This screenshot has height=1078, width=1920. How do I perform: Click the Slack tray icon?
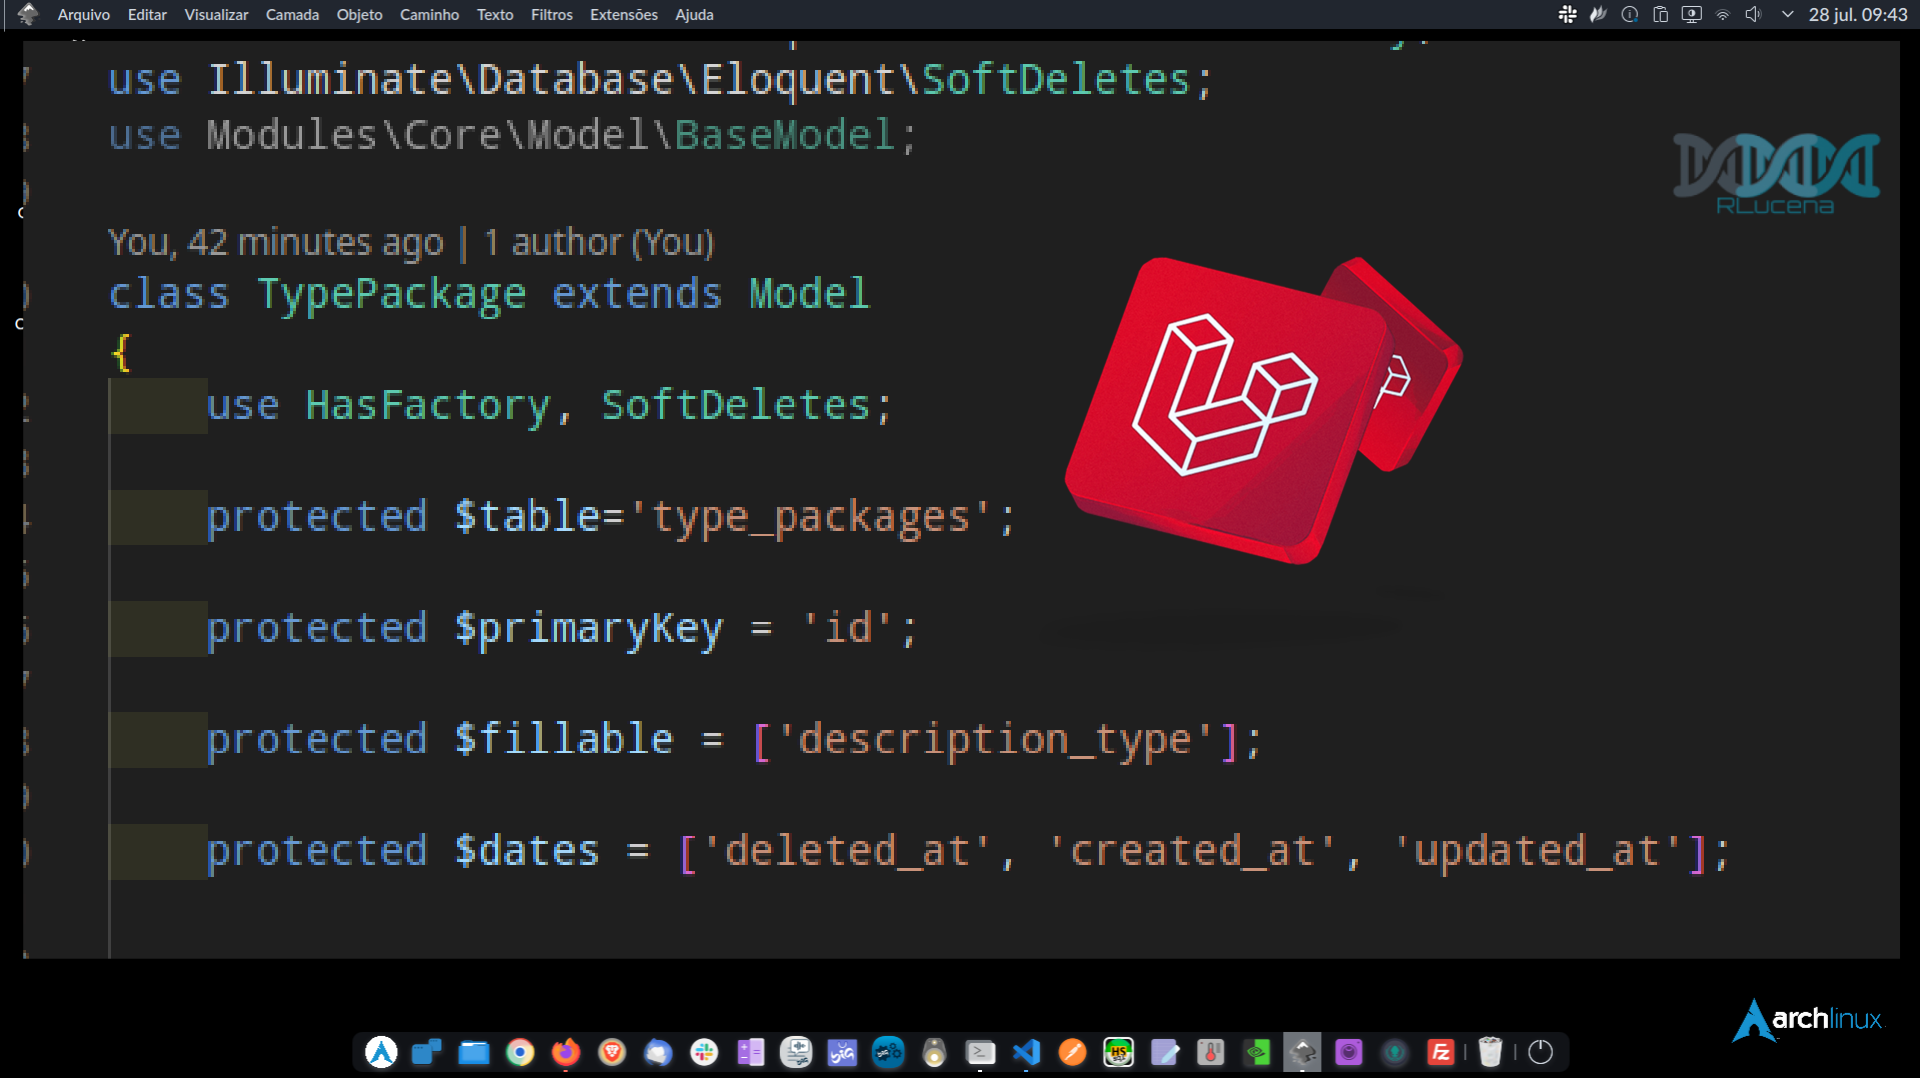1567,14
